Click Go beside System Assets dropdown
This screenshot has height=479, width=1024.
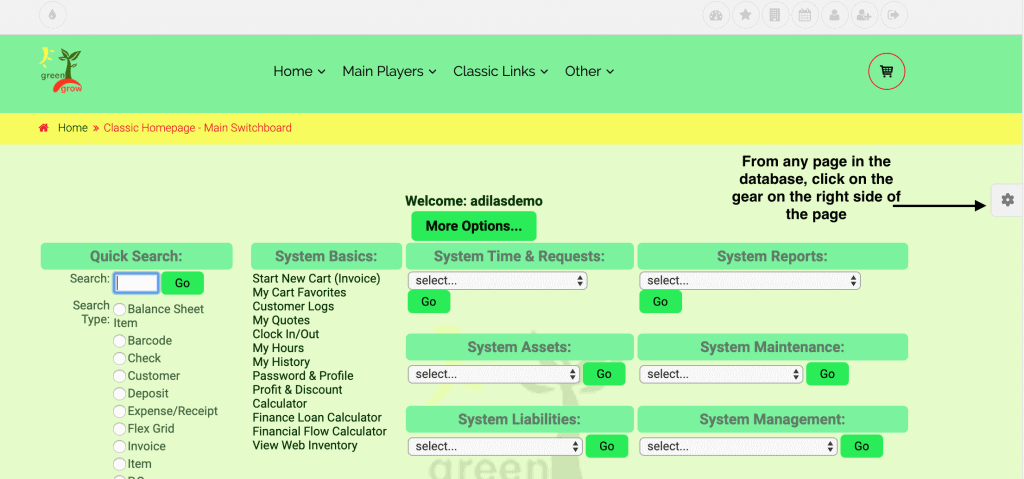(x=604, y=374)
